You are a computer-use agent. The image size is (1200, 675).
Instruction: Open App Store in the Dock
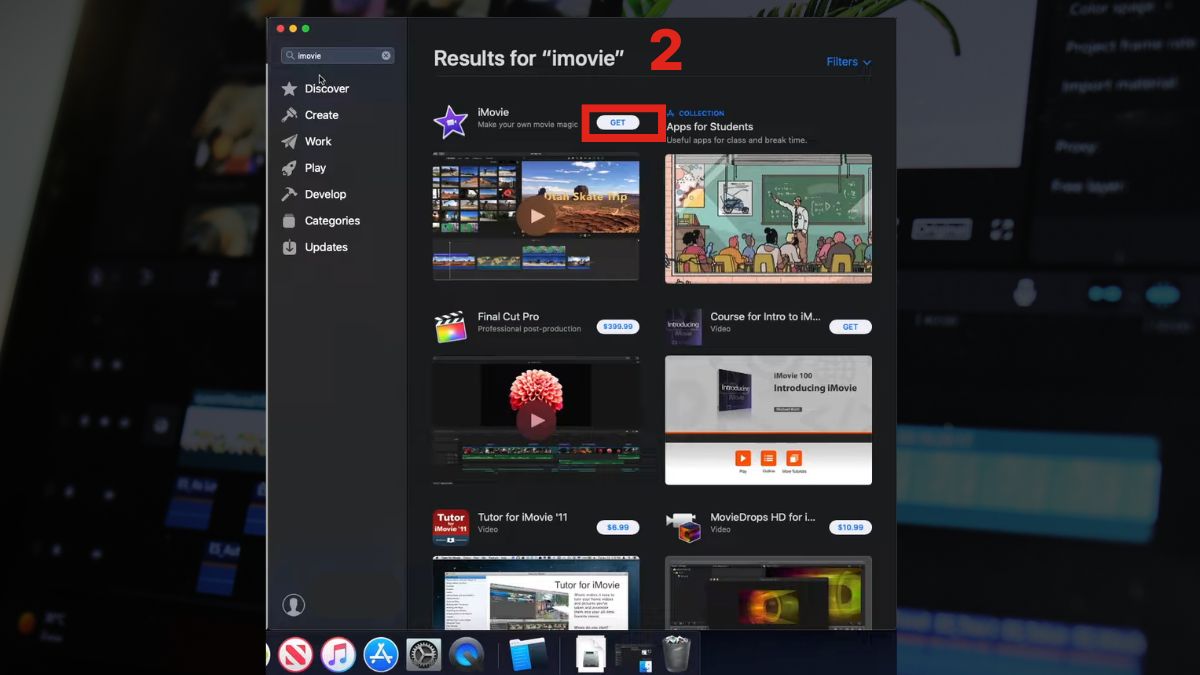point(381,655)
